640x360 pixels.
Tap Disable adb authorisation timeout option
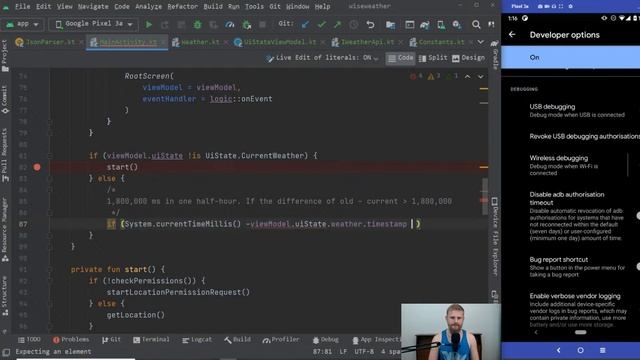[x=577, y=216]
